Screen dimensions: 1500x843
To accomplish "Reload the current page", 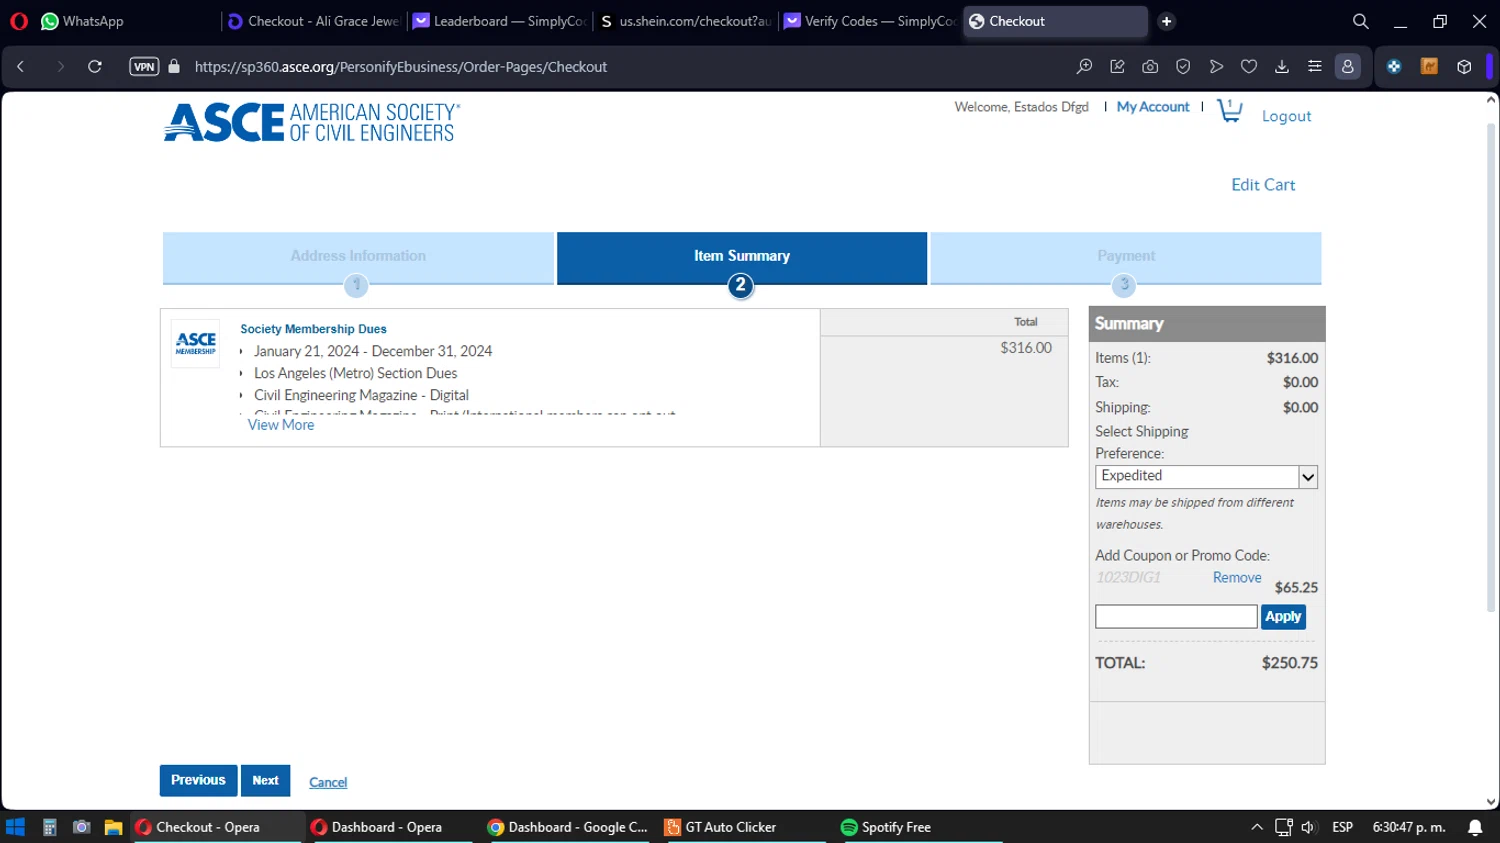I will tap(95, 67).
